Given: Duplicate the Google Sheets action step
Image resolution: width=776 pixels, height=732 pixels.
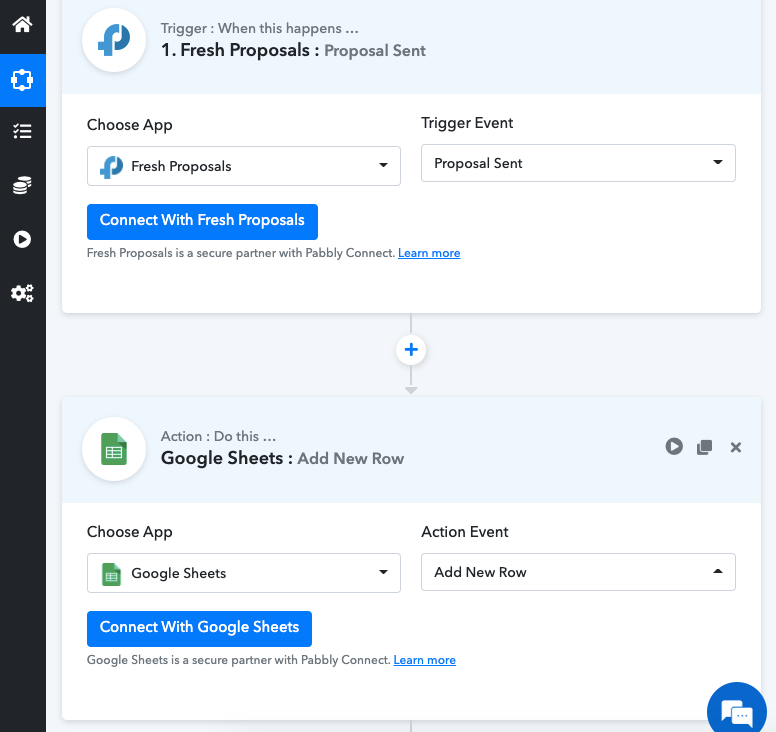Looking at the screenshot, I should click(x=704, y=447).
